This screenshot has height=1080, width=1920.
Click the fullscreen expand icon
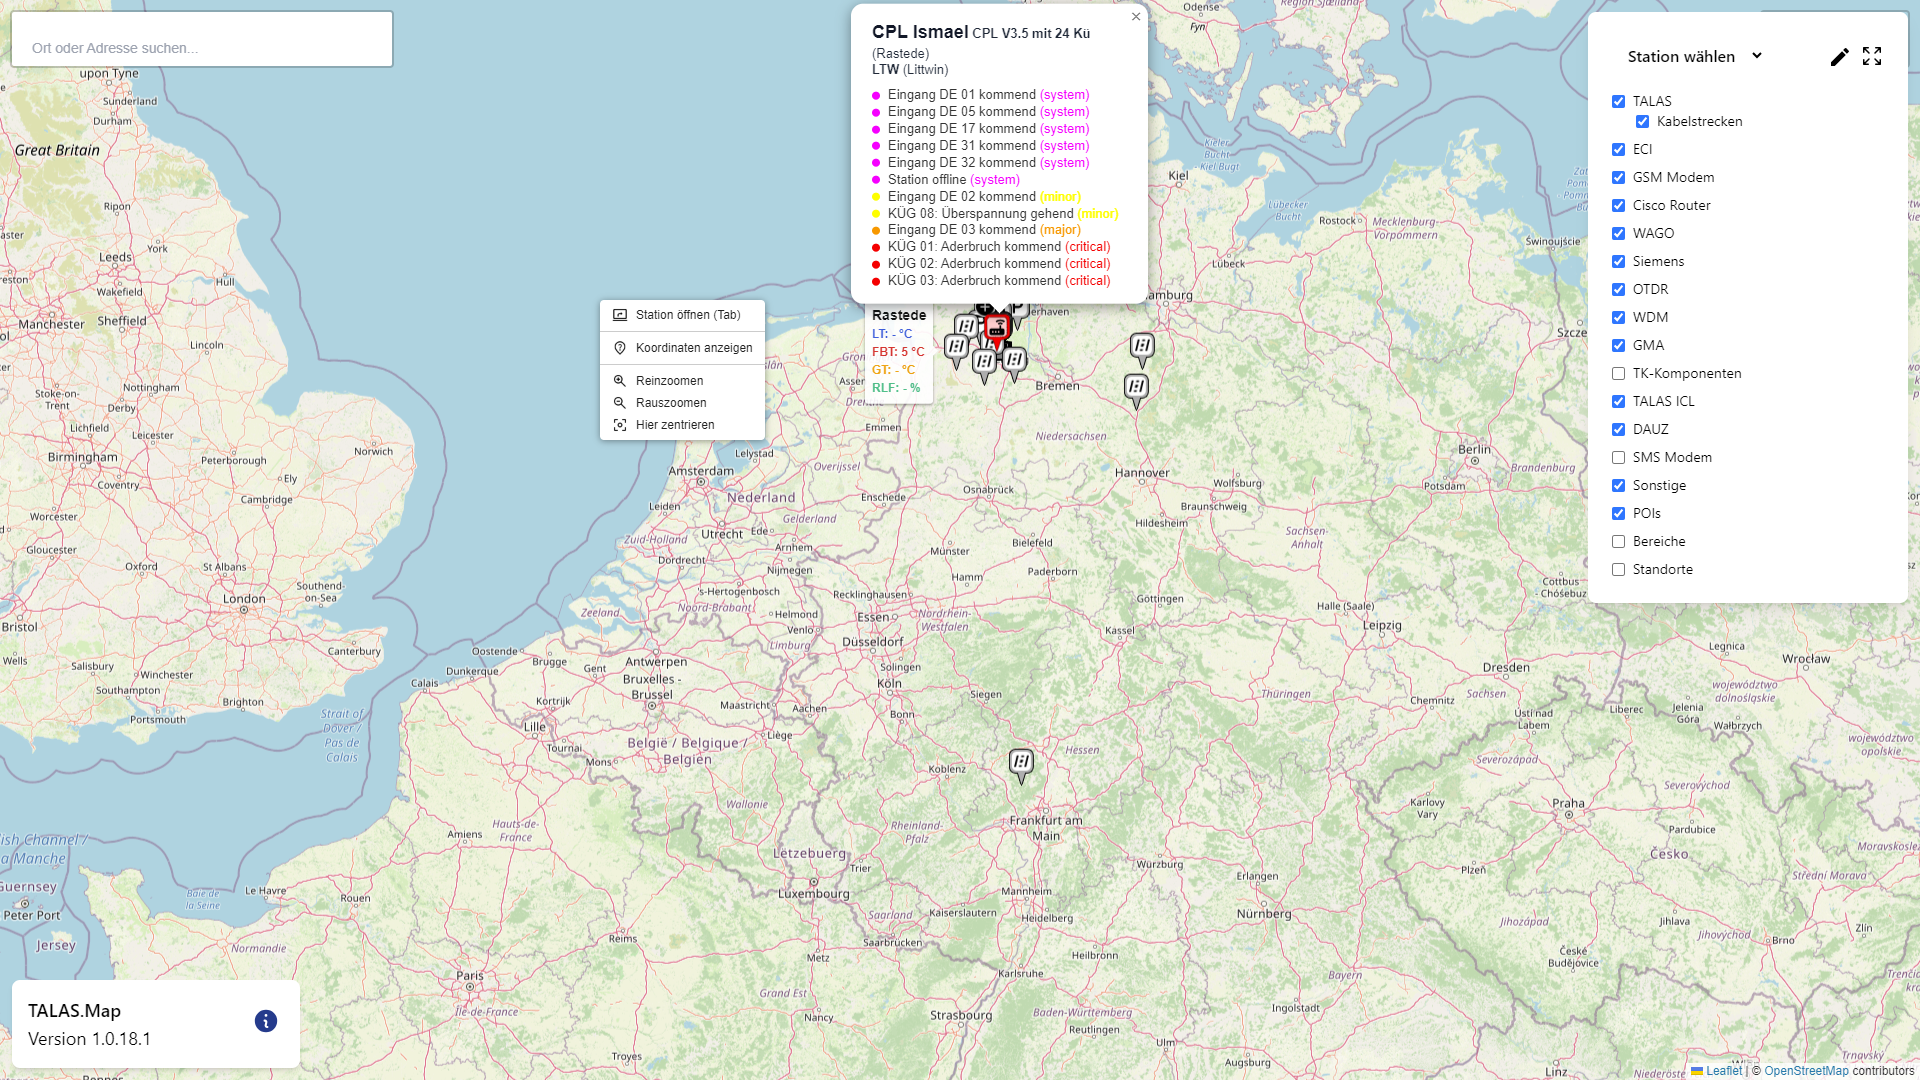(x=1872, y=57)
